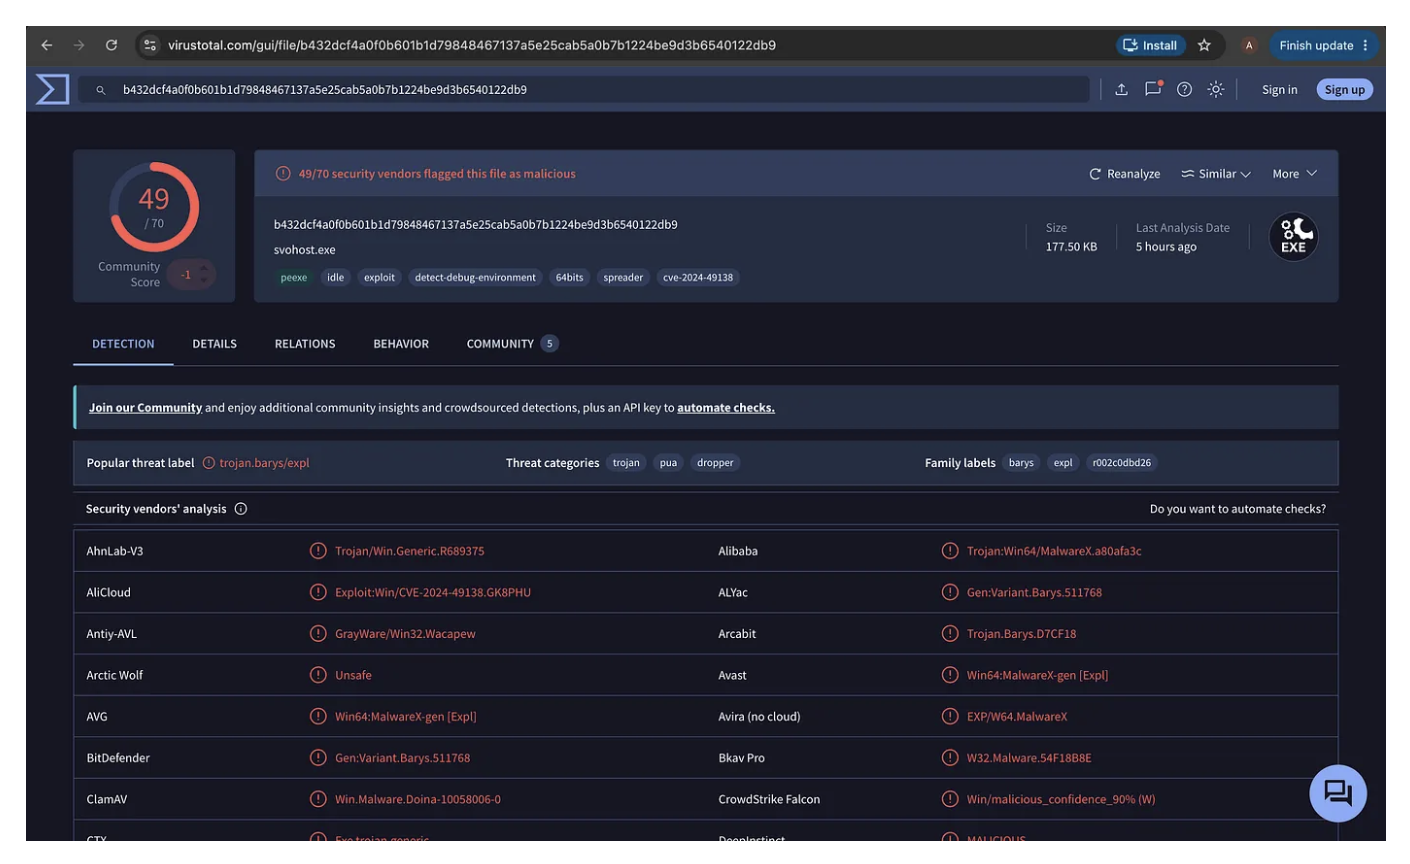The image size is (1410, 864).
Task: Click browser forward arrow
Action: [79, 45]
